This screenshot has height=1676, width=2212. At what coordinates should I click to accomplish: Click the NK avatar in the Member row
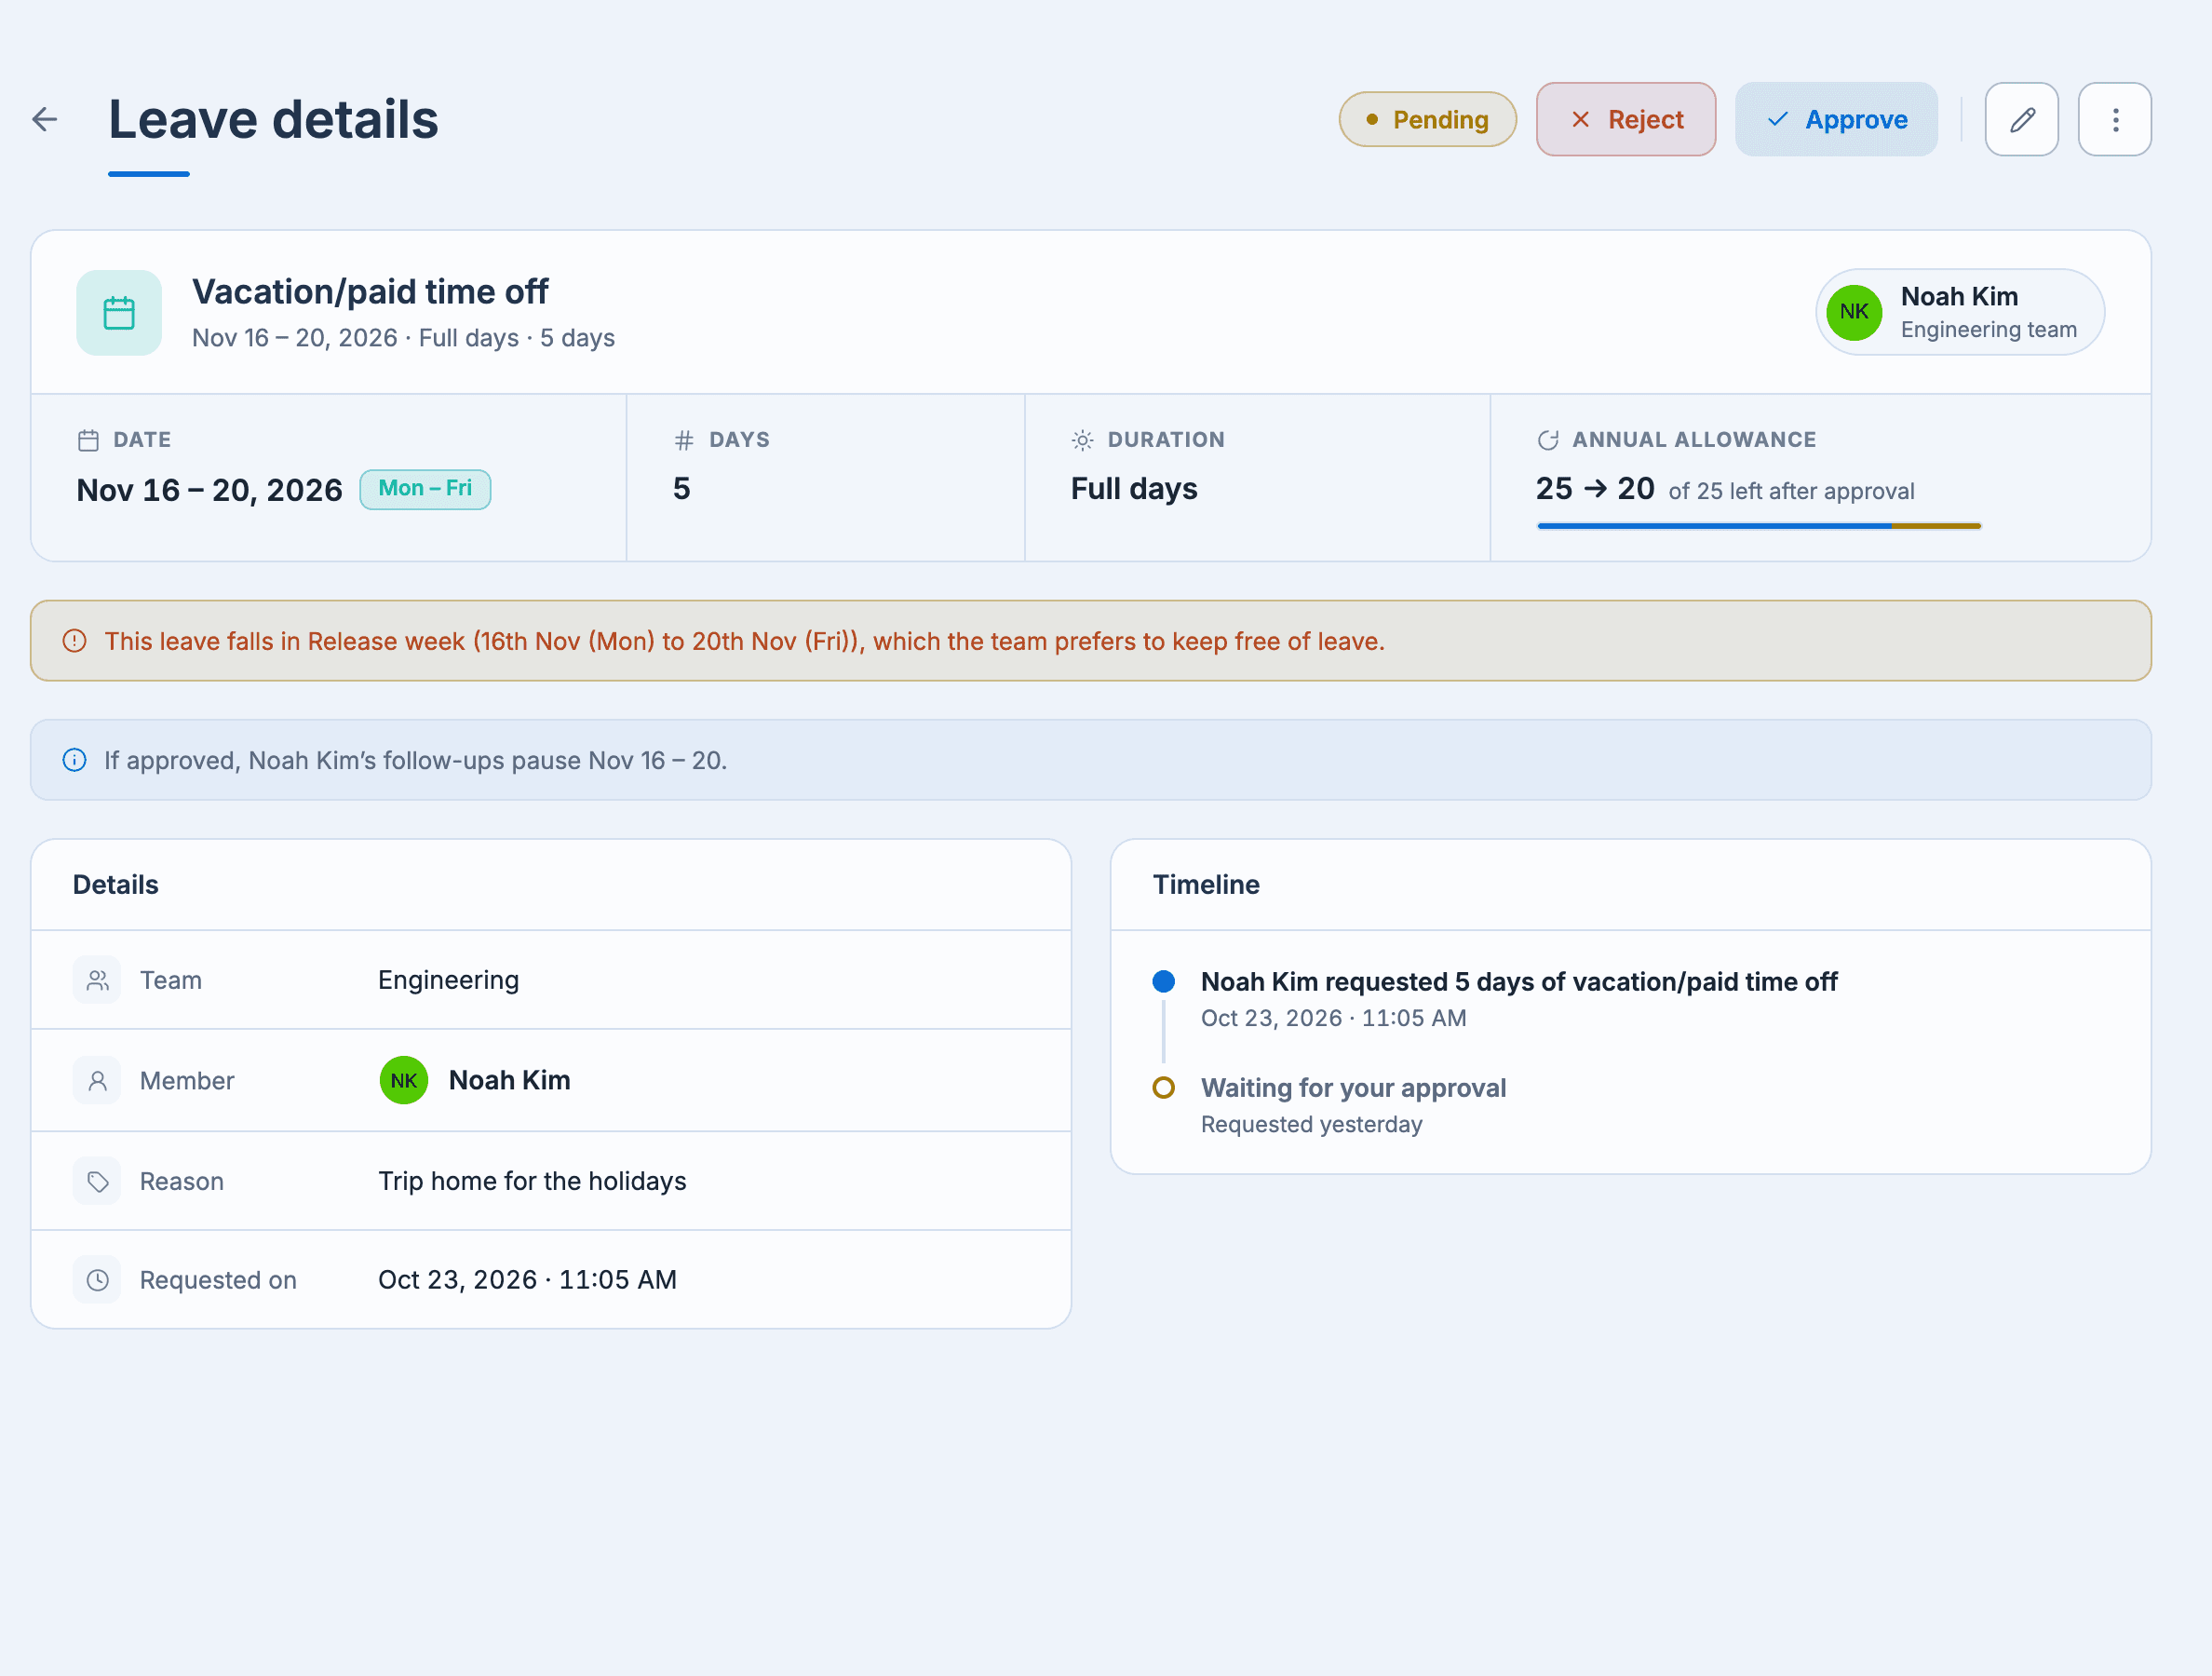(404, 1080)
